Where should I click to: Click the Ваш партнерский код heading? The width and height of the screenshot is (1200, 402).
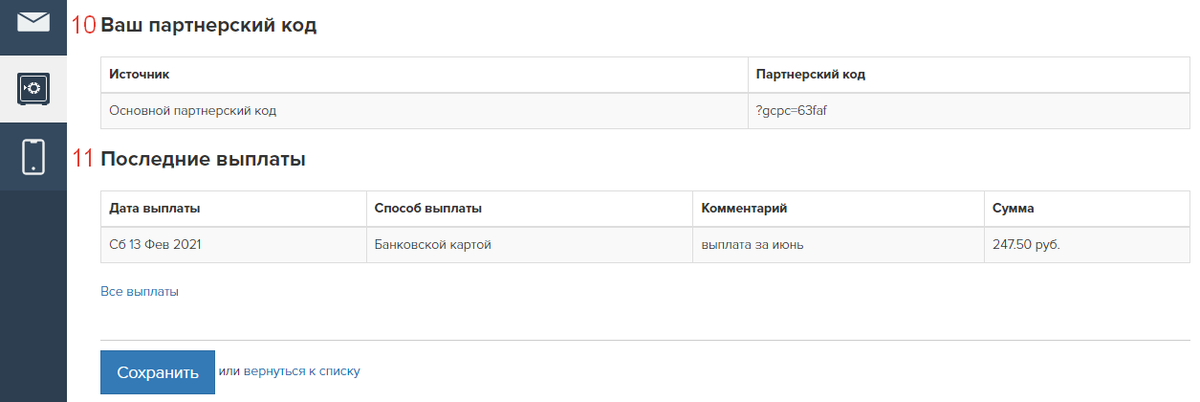[x=209, y=26]
